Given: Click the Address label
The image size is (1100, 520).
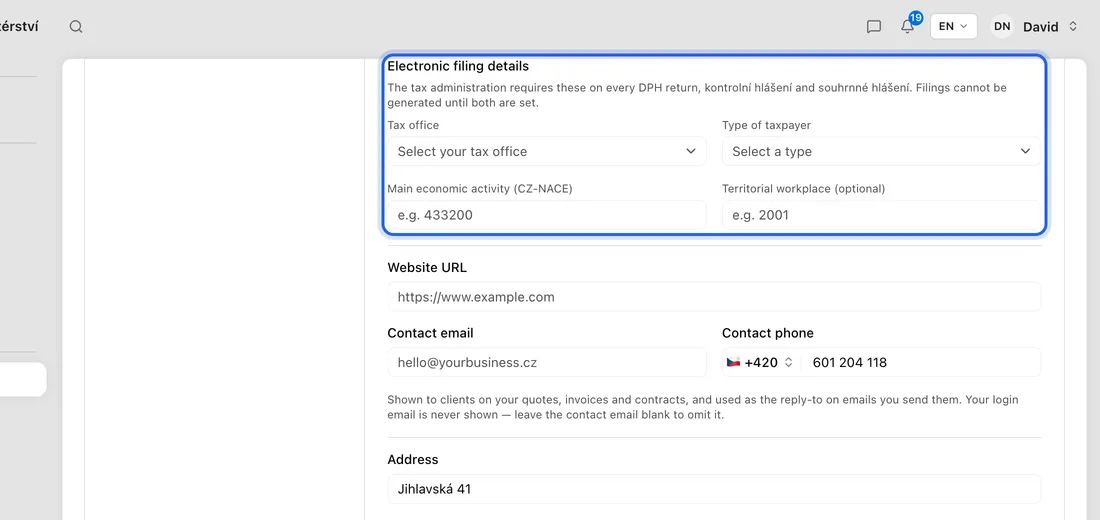Looking at the screenshot, I should pyautogui.click(x=412, y=460).
